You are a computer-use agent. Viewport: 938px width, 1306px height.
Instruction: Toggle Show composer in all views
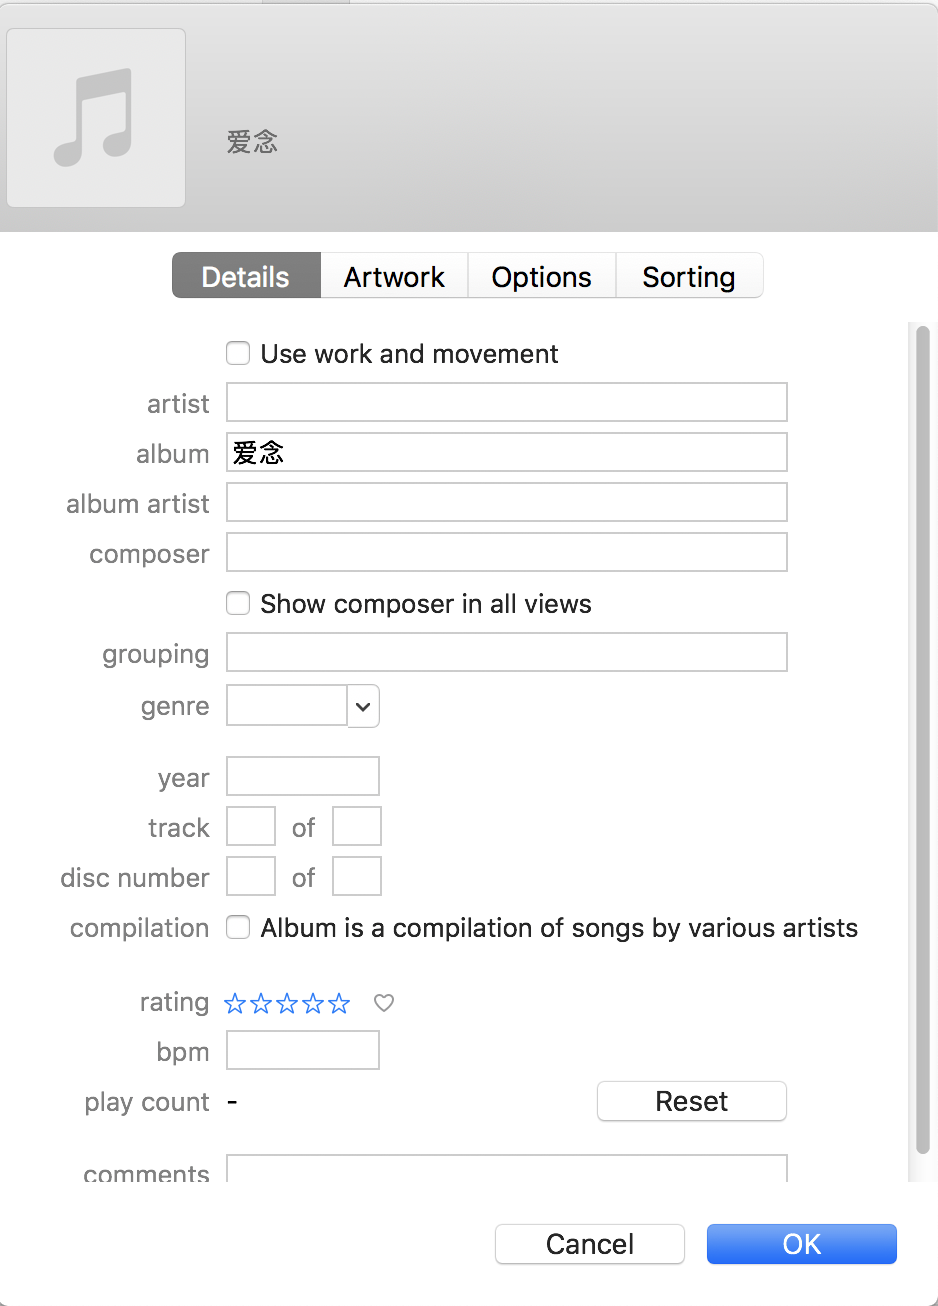coord(238,604)
